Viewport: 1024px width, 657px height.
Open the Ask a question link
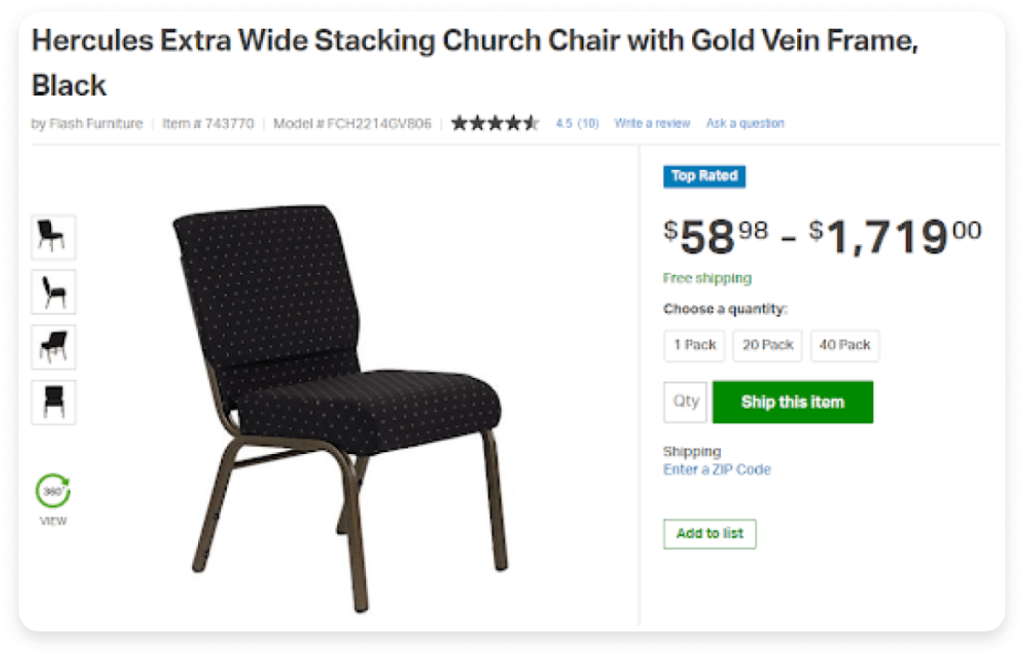click(745, 123)
